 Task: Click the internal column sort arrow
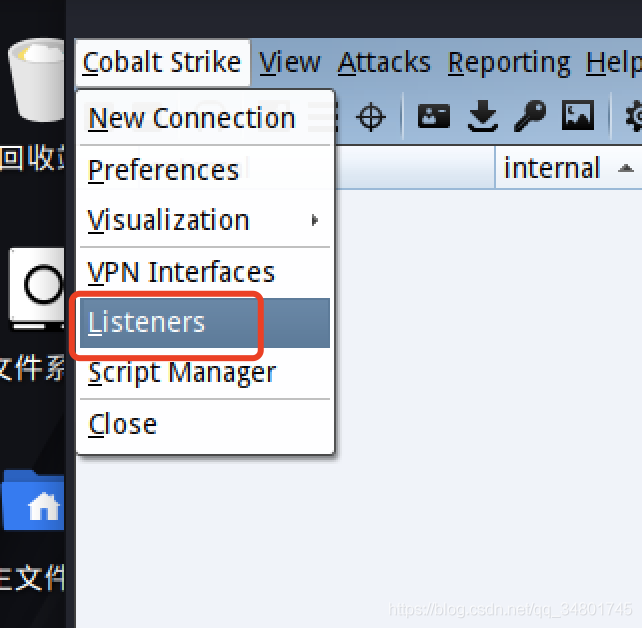(626, 168)
